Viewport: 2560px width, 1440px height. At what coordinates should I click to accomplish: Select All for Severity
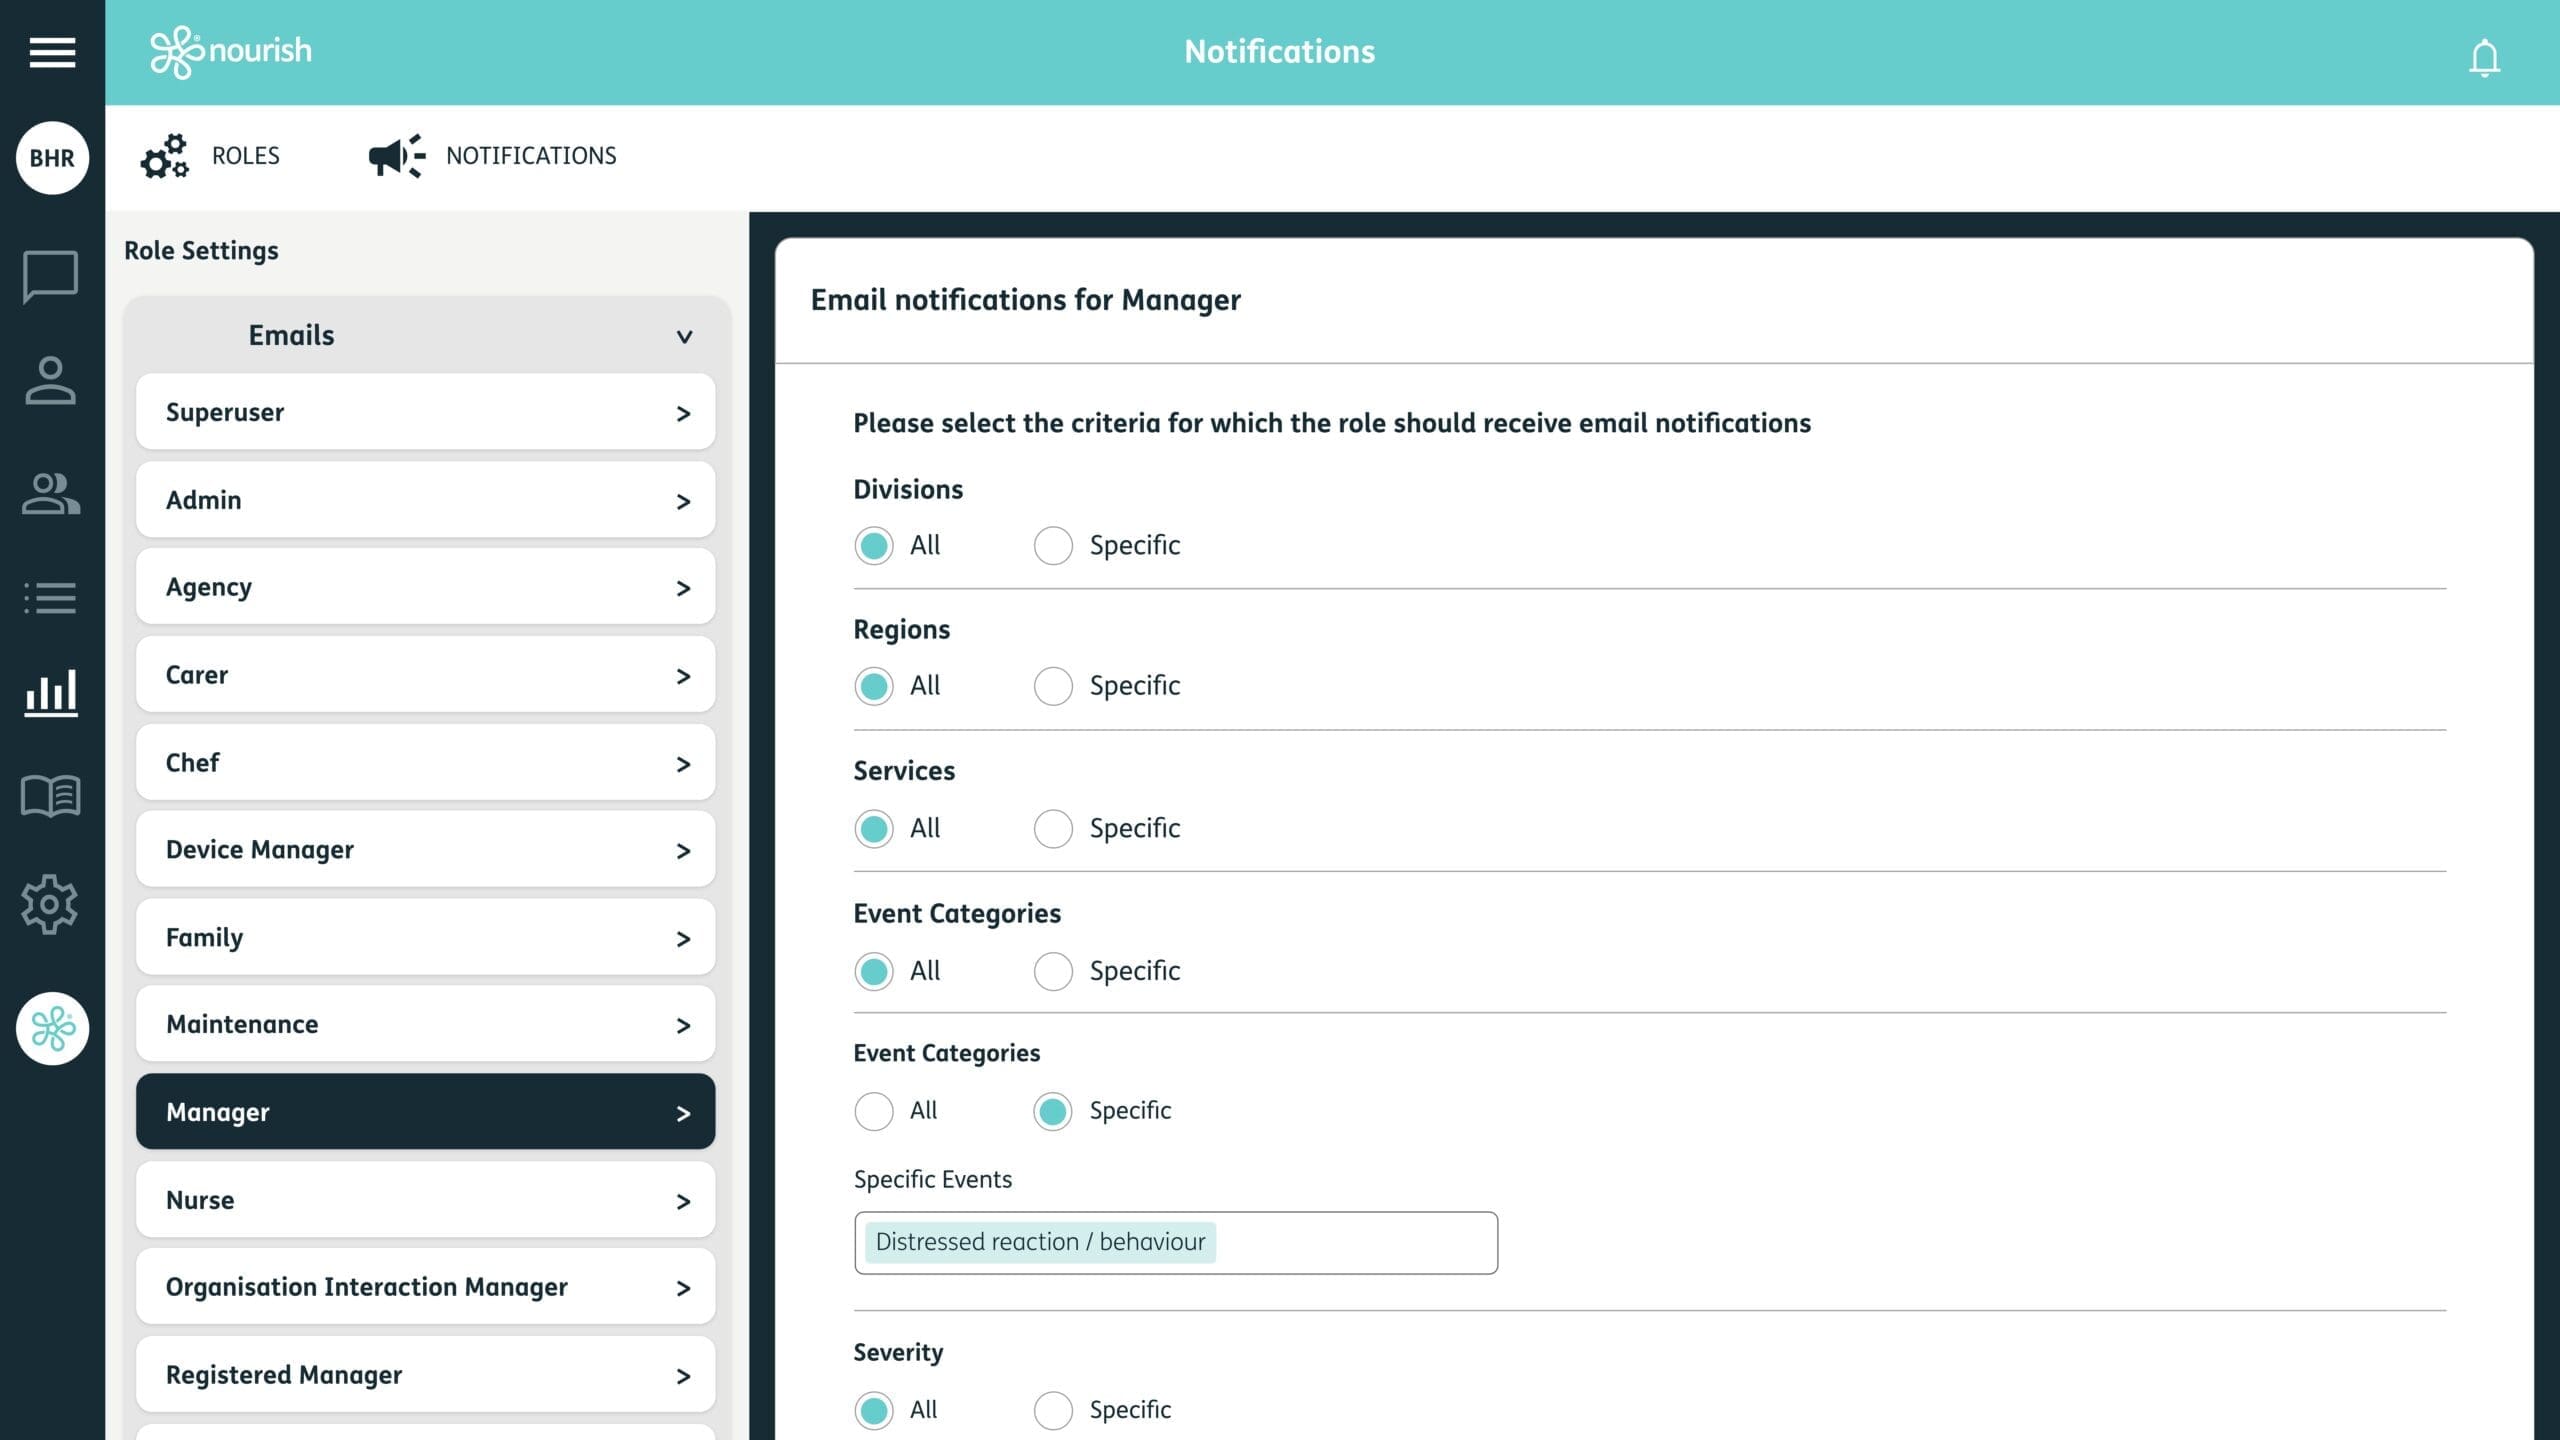[874, 1410]
